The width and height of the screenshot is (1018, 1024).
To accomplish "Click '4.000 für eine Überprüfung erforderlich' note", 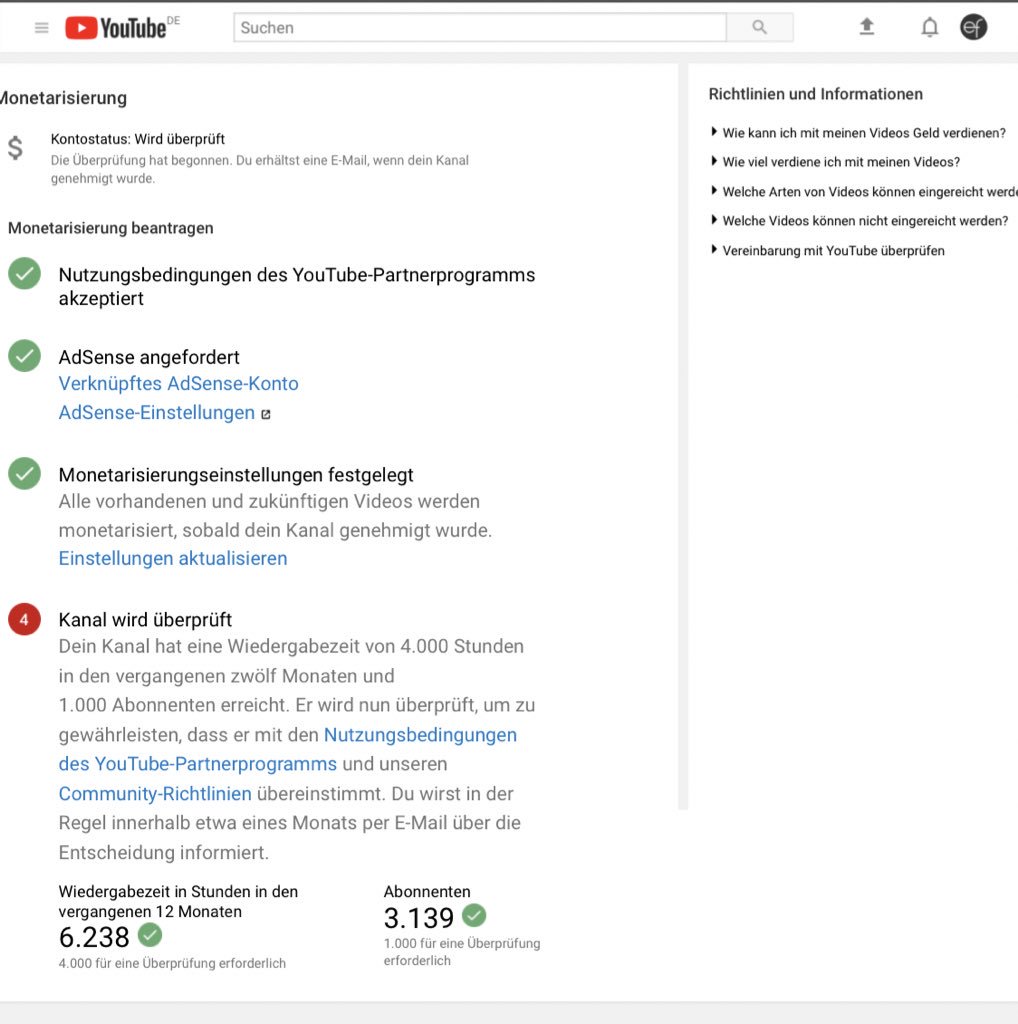I will pyautogui.click(x=172, y=963).
